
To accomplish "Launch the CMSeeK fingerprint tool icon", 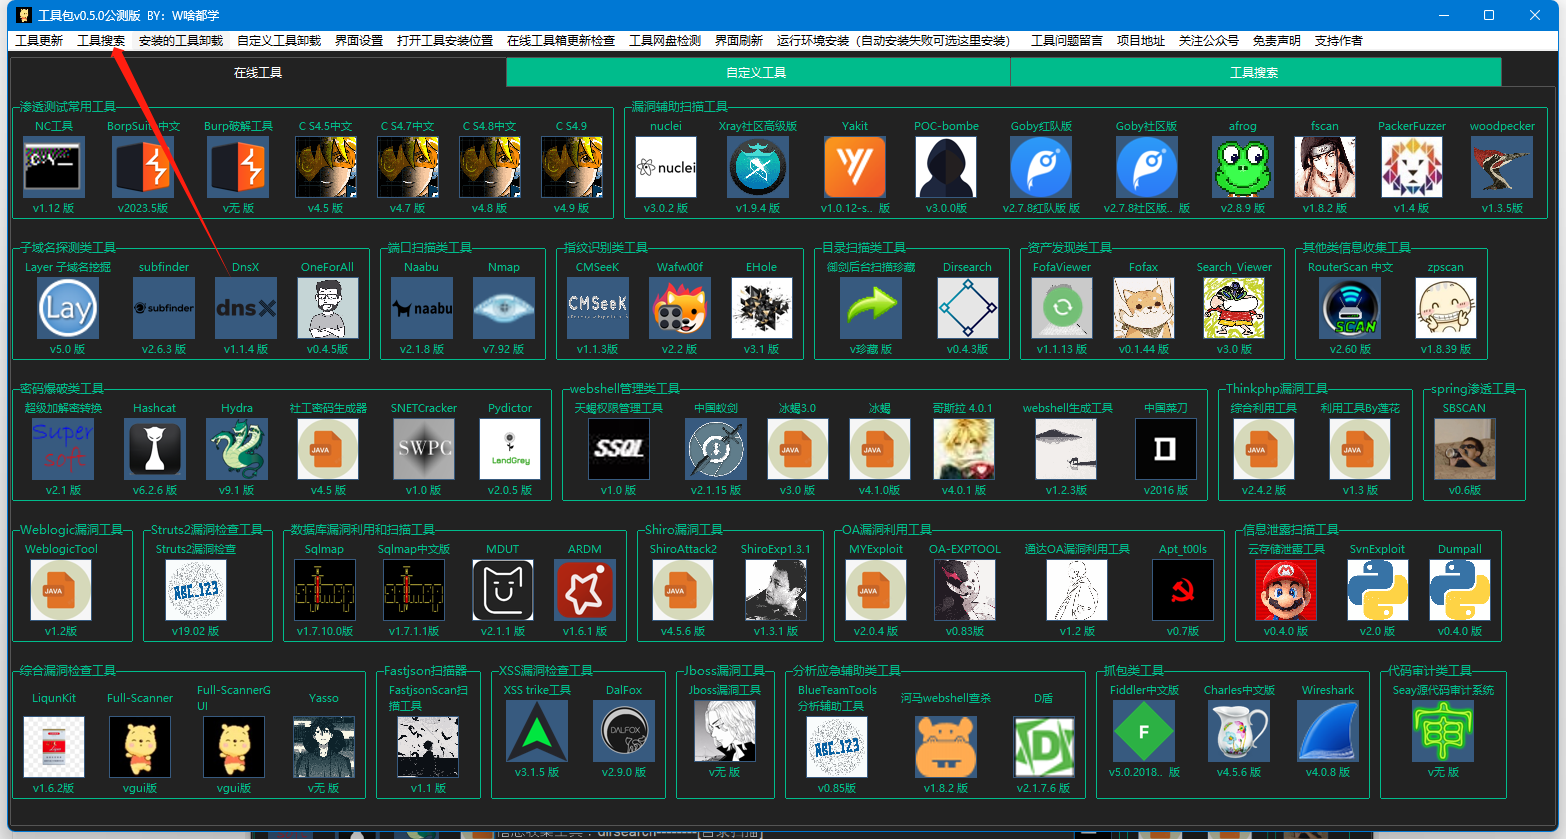I will (x=598, y=308).
